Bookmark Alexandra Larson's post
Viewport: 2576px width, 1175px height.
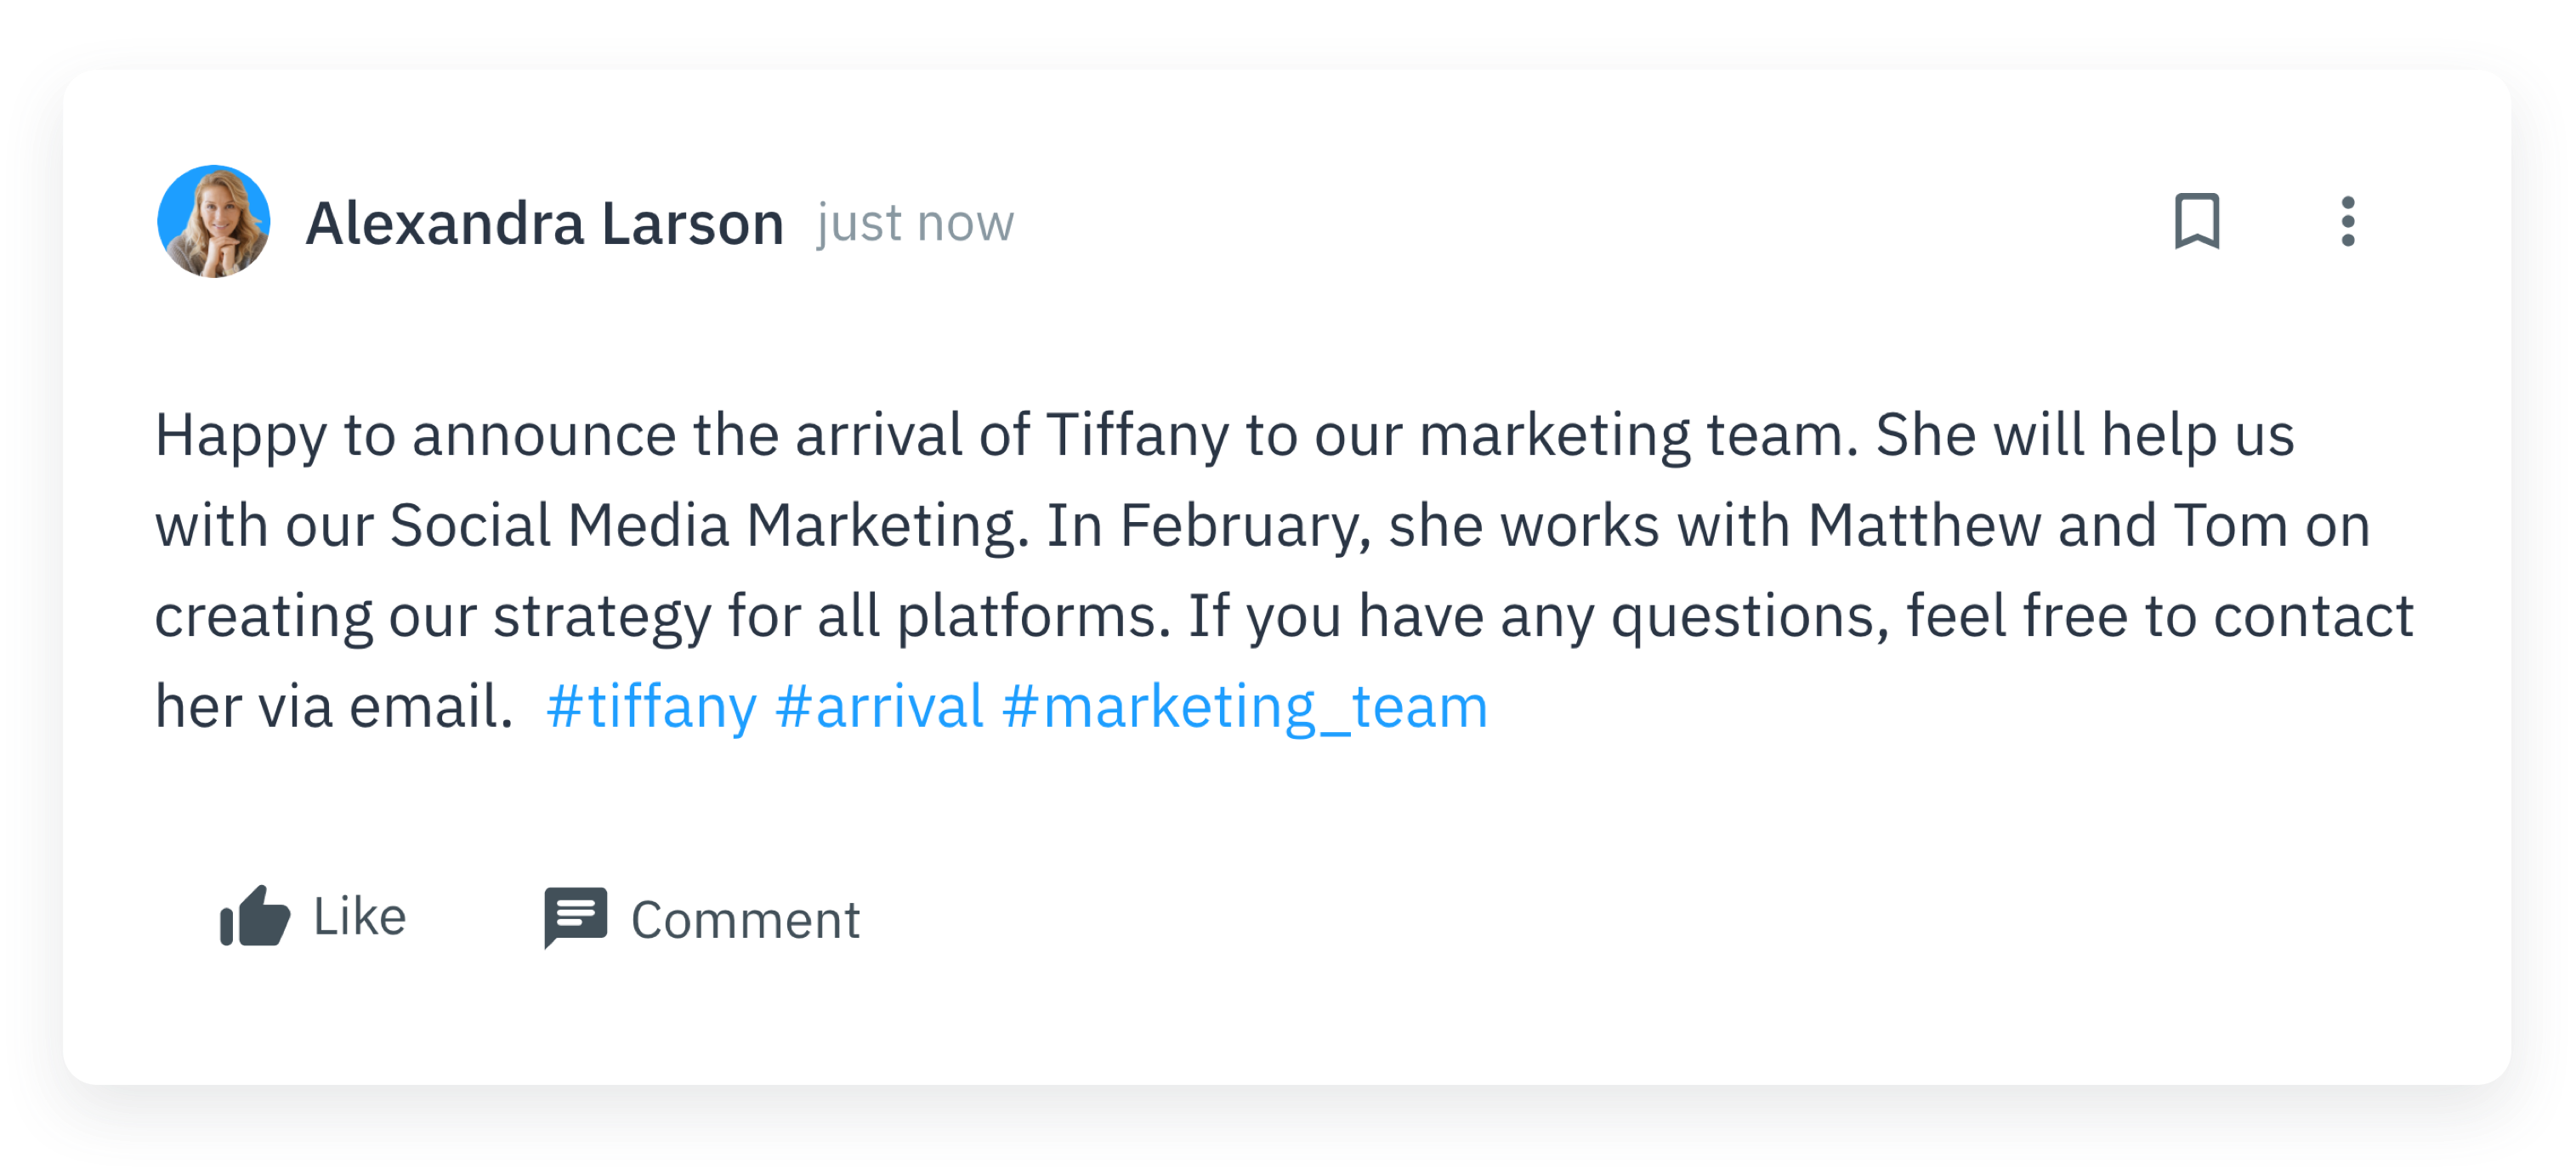[x=2196, y=221]
